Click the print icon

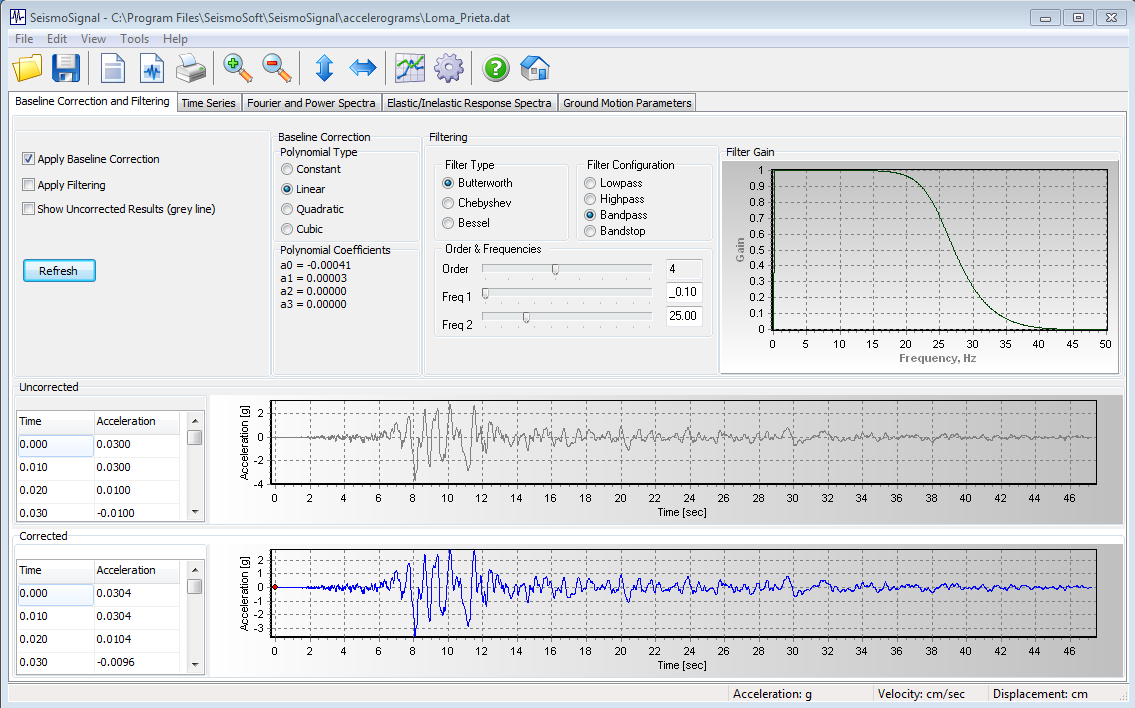[x=191, y=68]
